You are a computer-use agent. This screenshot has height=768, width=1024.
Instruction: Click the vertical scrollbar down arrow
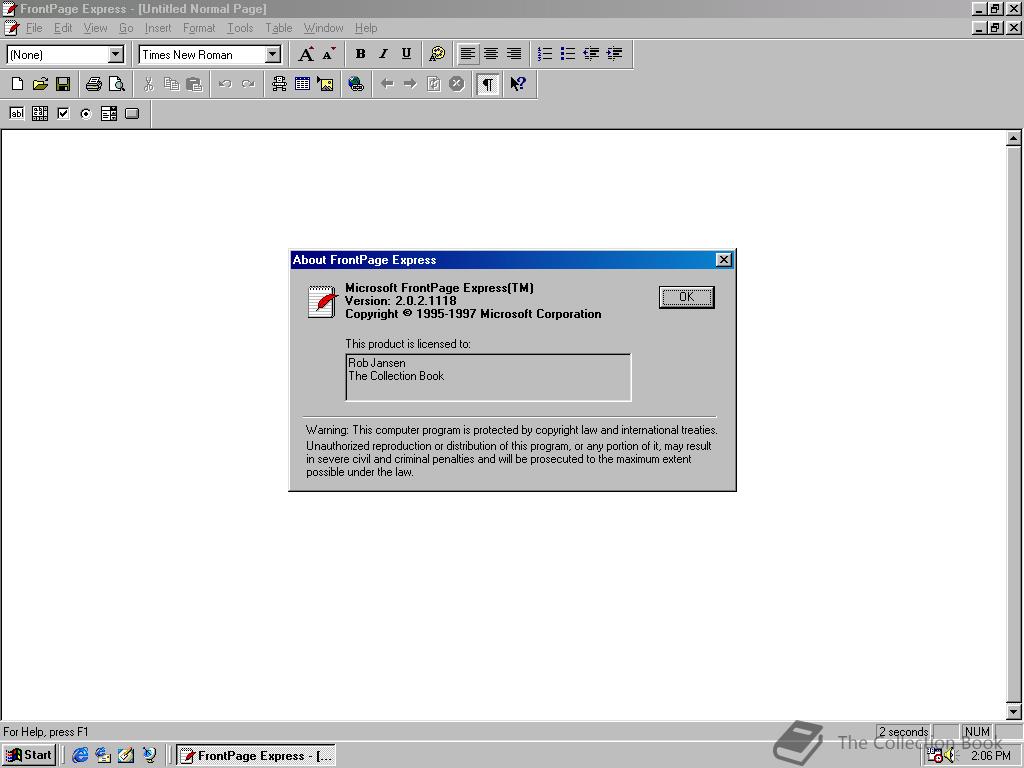point(1014,712)
